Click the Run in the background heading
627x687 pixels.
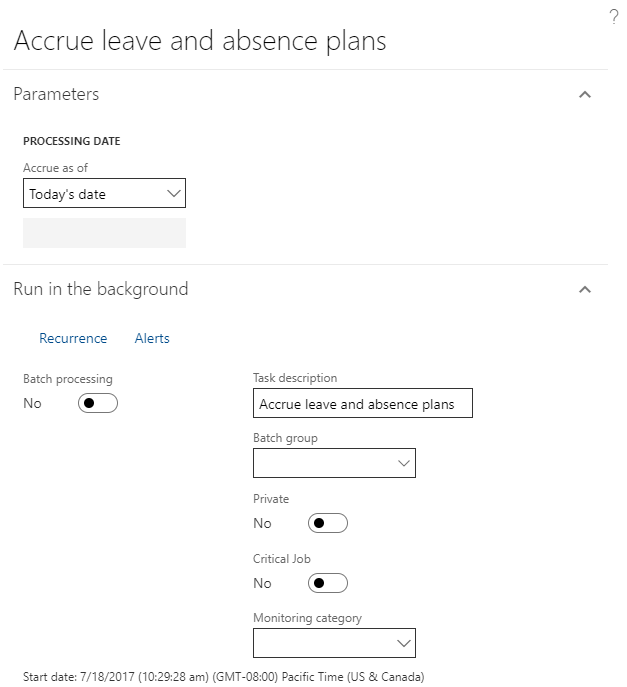coord(100,289)
